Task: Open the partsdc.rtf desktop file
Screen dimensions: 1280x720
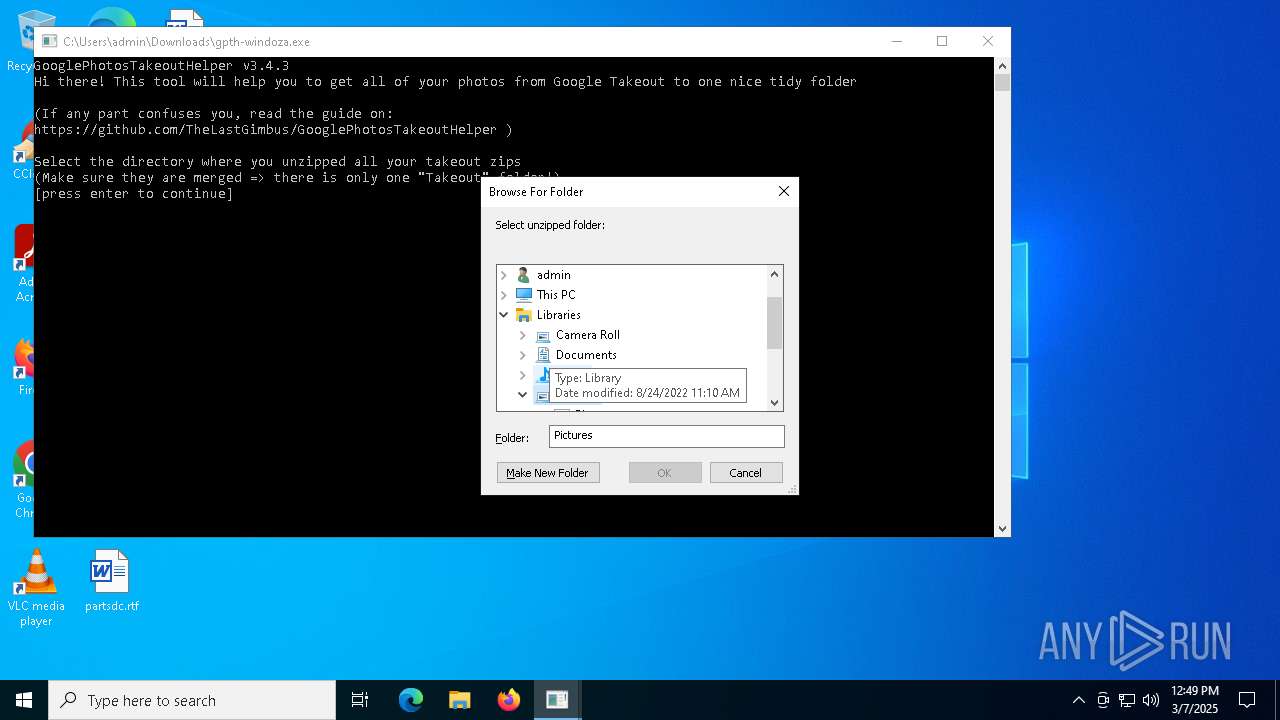Action: point(111,581)
